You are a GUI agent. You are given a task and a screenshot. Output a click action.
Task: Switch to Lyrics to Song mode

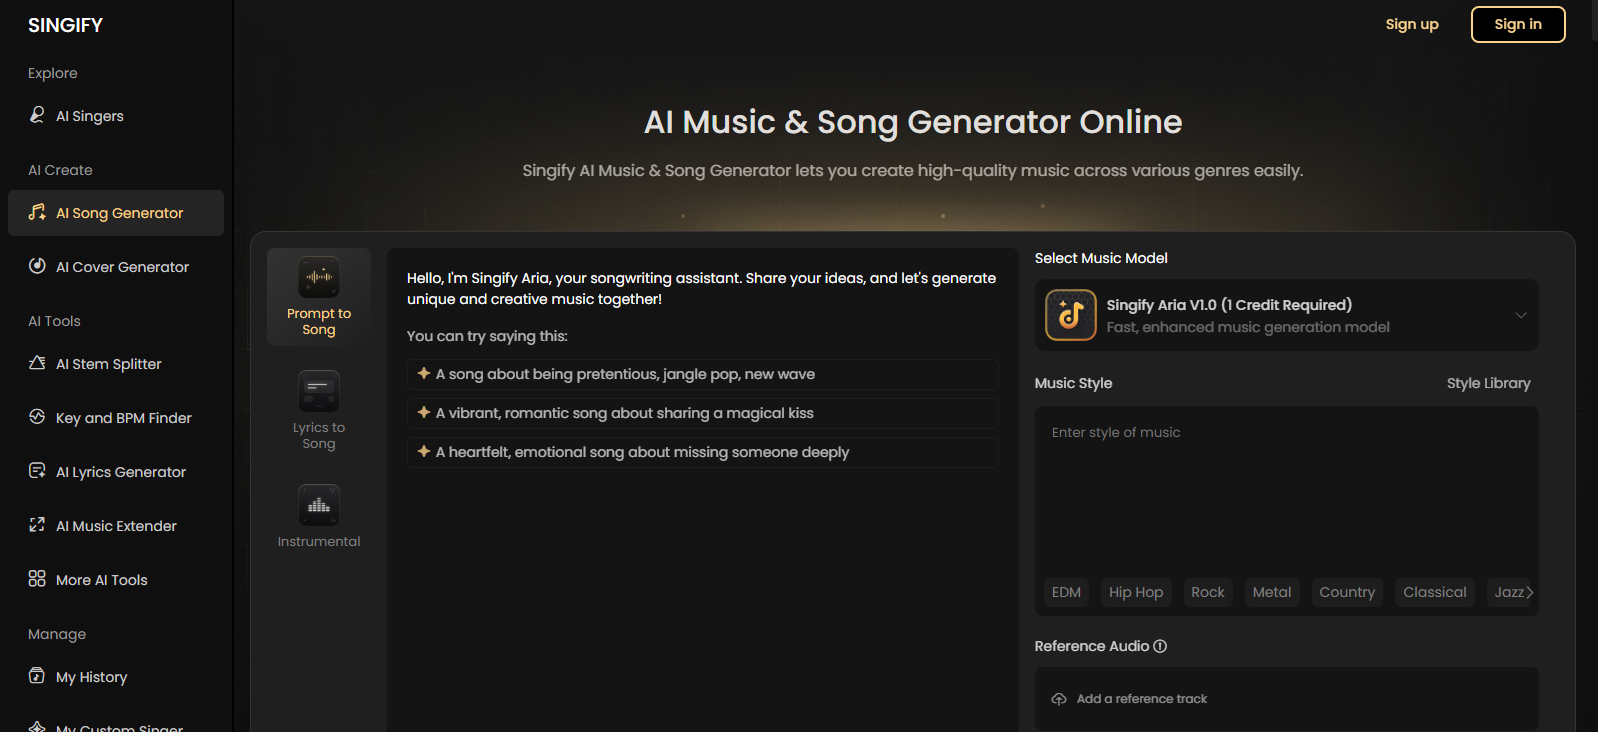319,411
